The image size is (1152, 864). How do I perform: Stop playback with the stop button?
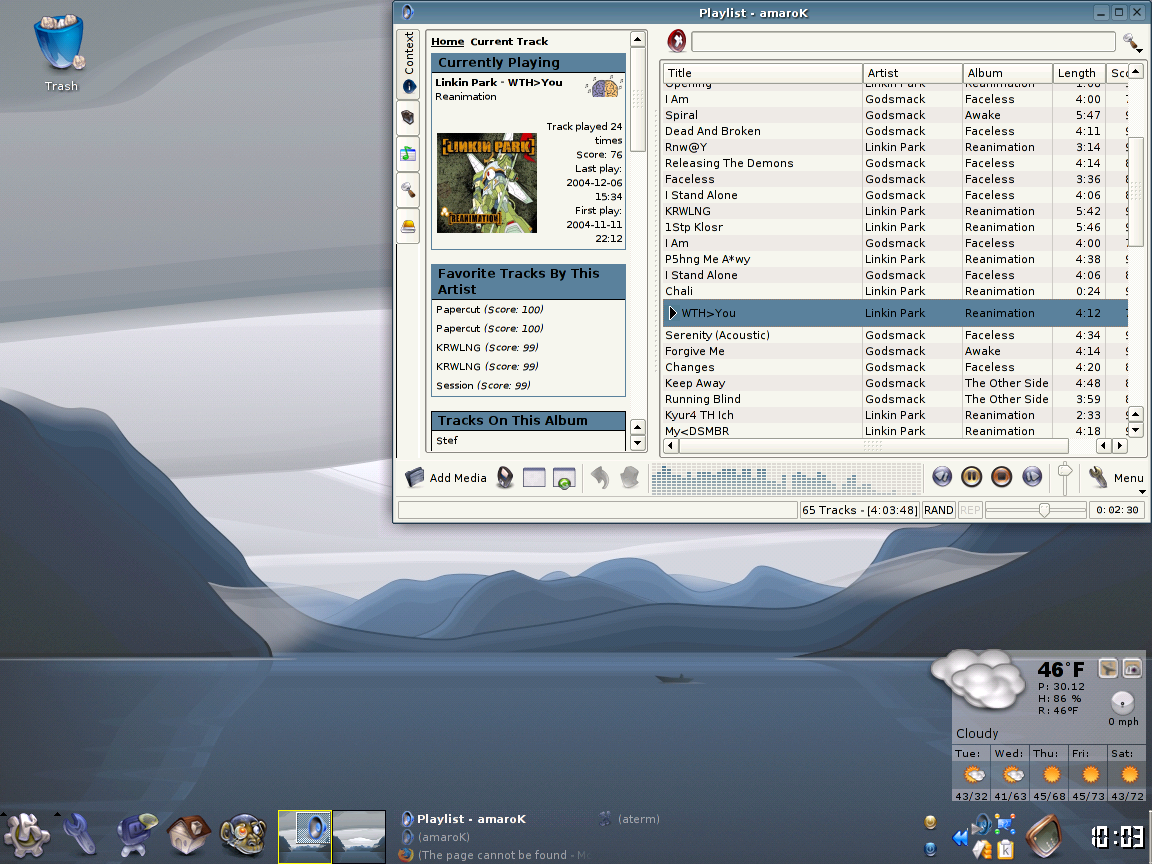(1001, 477)
